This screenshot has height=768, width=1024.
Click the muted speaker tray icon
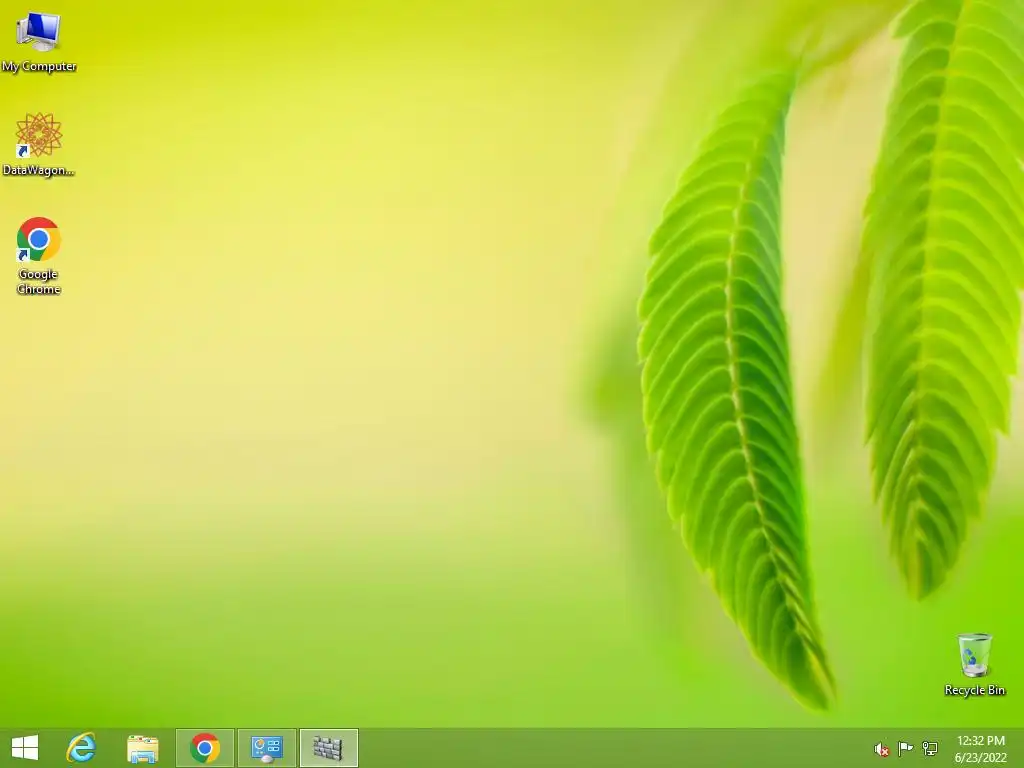click(x=882, y=749)
